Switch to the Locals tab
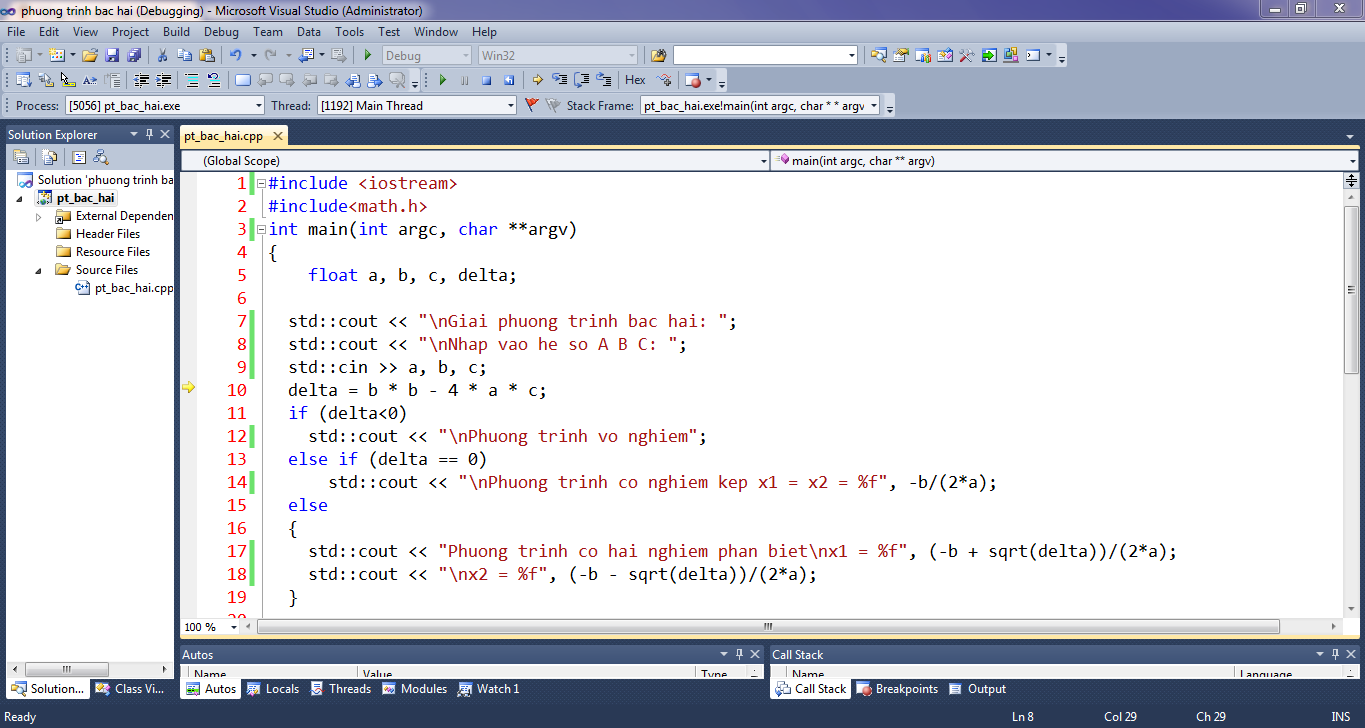 coord(273,689)
